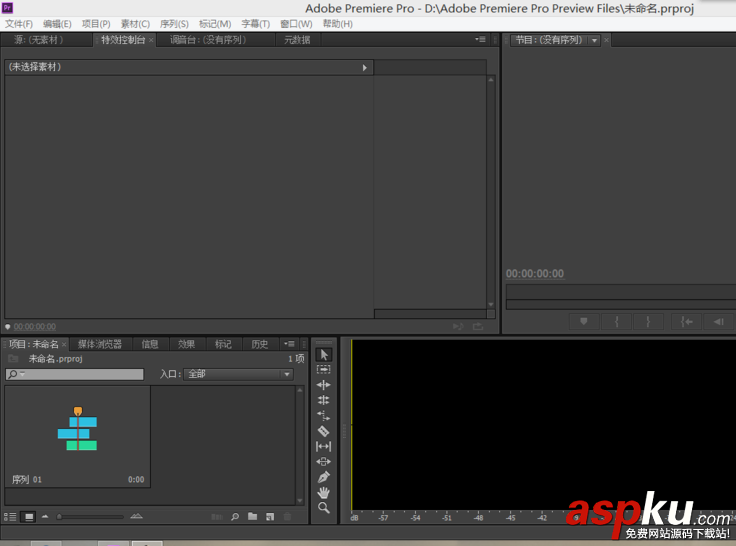The width and height of the screenshot is (736, 546).
Task: Select the Slide tool
Action: [323, 461]
